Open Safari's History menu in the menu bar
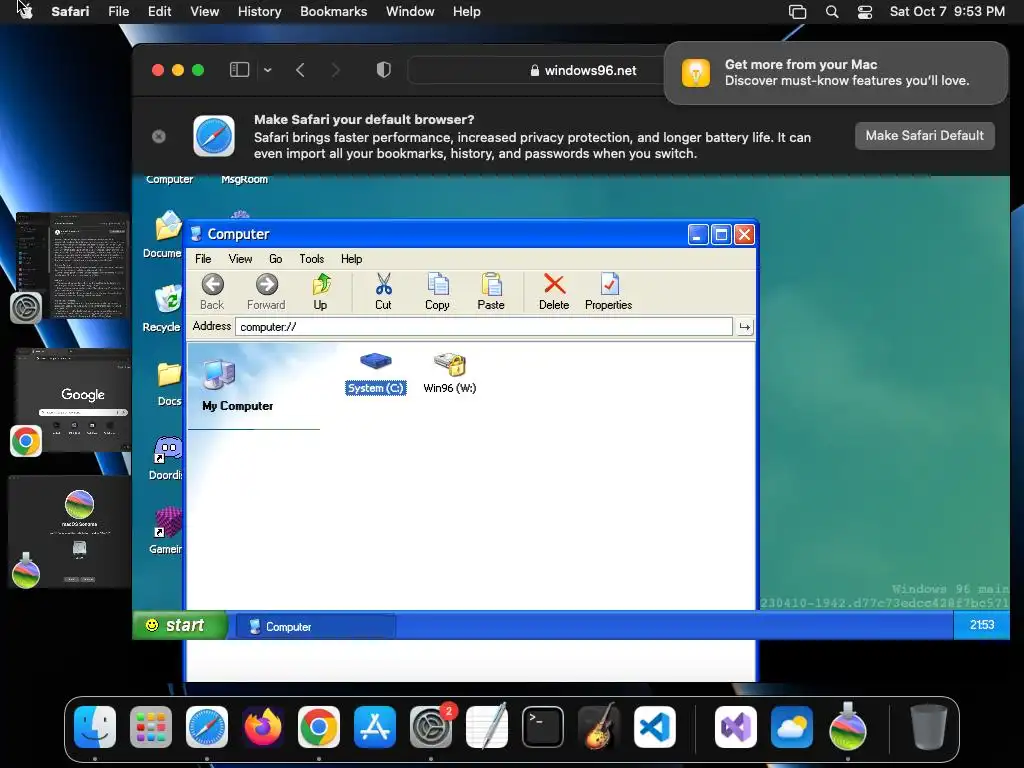1024x768 pixels. 259,12
